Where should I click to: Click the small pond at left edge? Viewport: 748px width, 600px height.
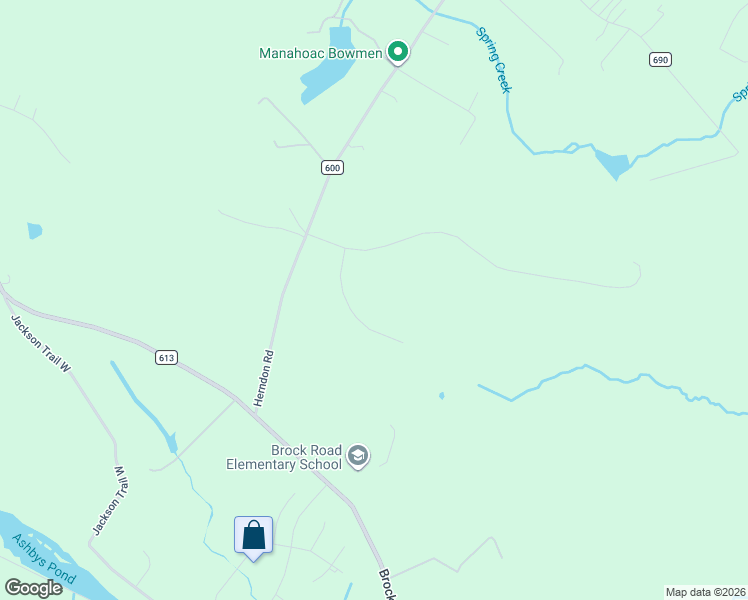(34, 230)
